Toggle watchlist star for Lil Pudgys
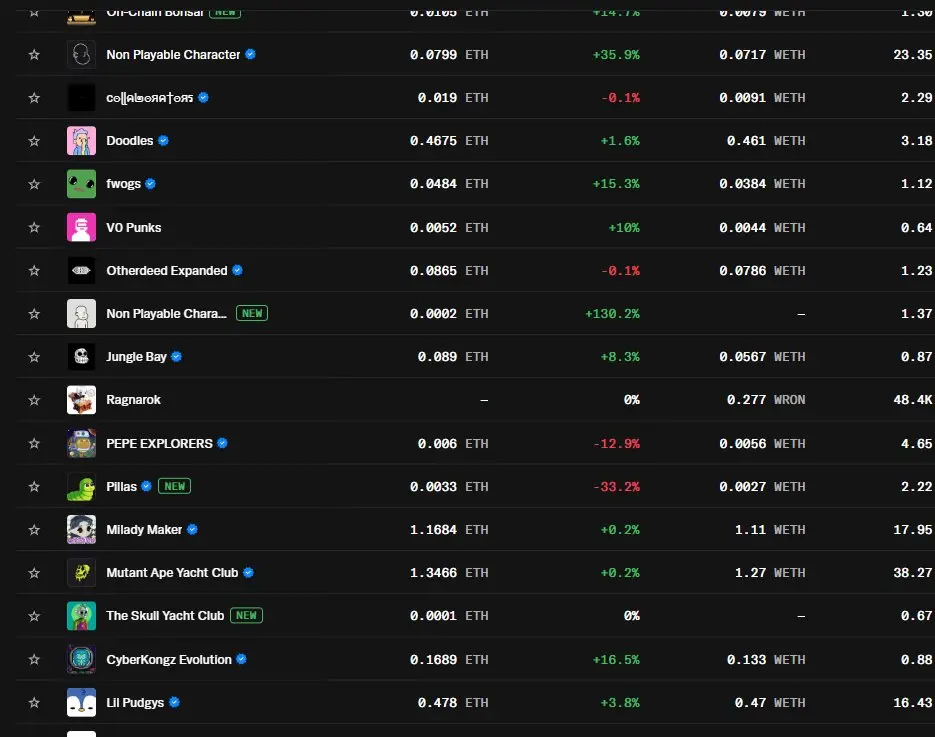The height and width of the screenshot is (737, 935). point(34,702)
